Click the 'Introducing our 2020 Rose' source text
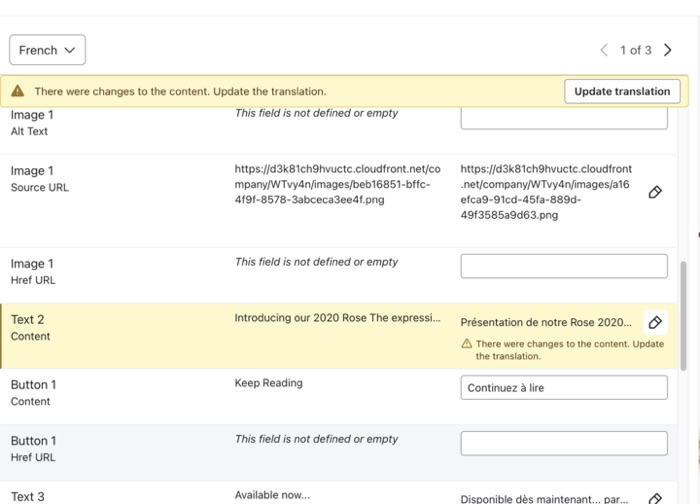The image size is (700, 504). 336,318
